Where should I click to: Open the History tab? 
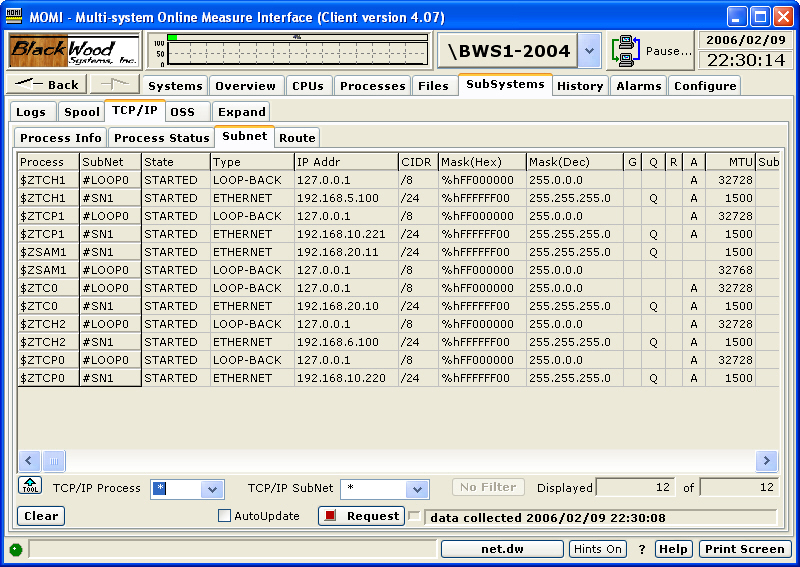click(x=580, y=86)
